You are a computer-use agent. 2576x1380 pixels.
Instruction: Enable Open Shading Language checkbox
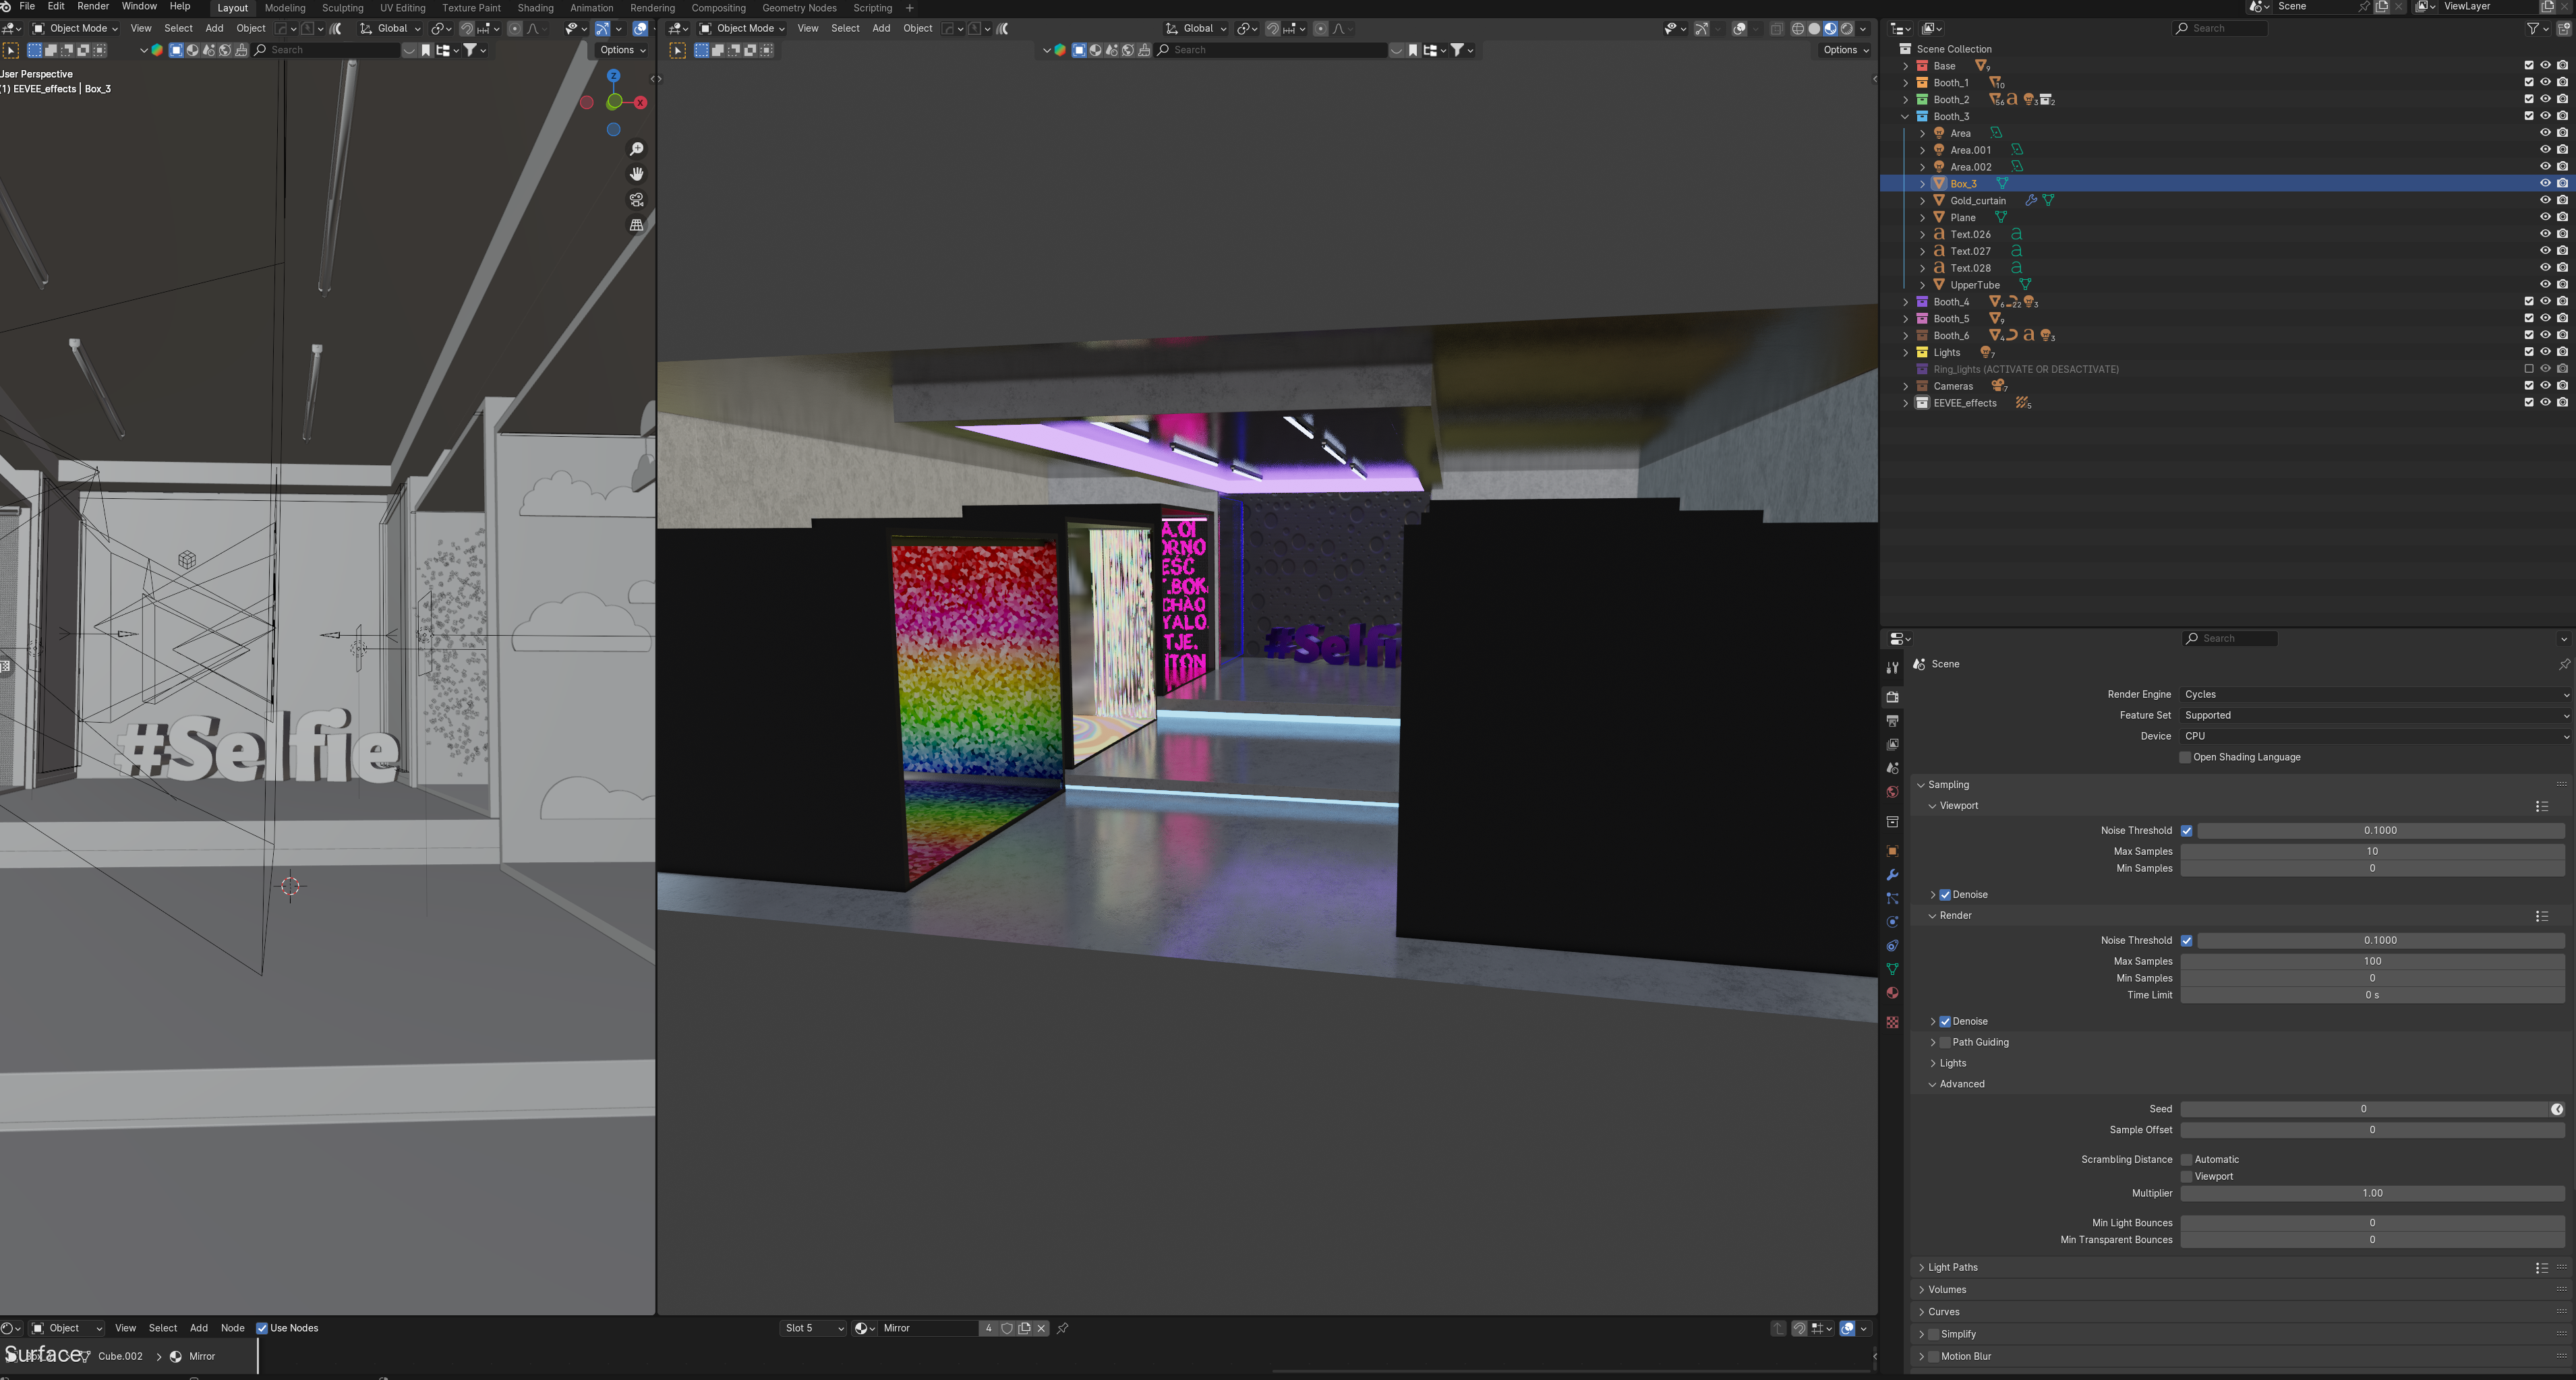click(2186, 757)
